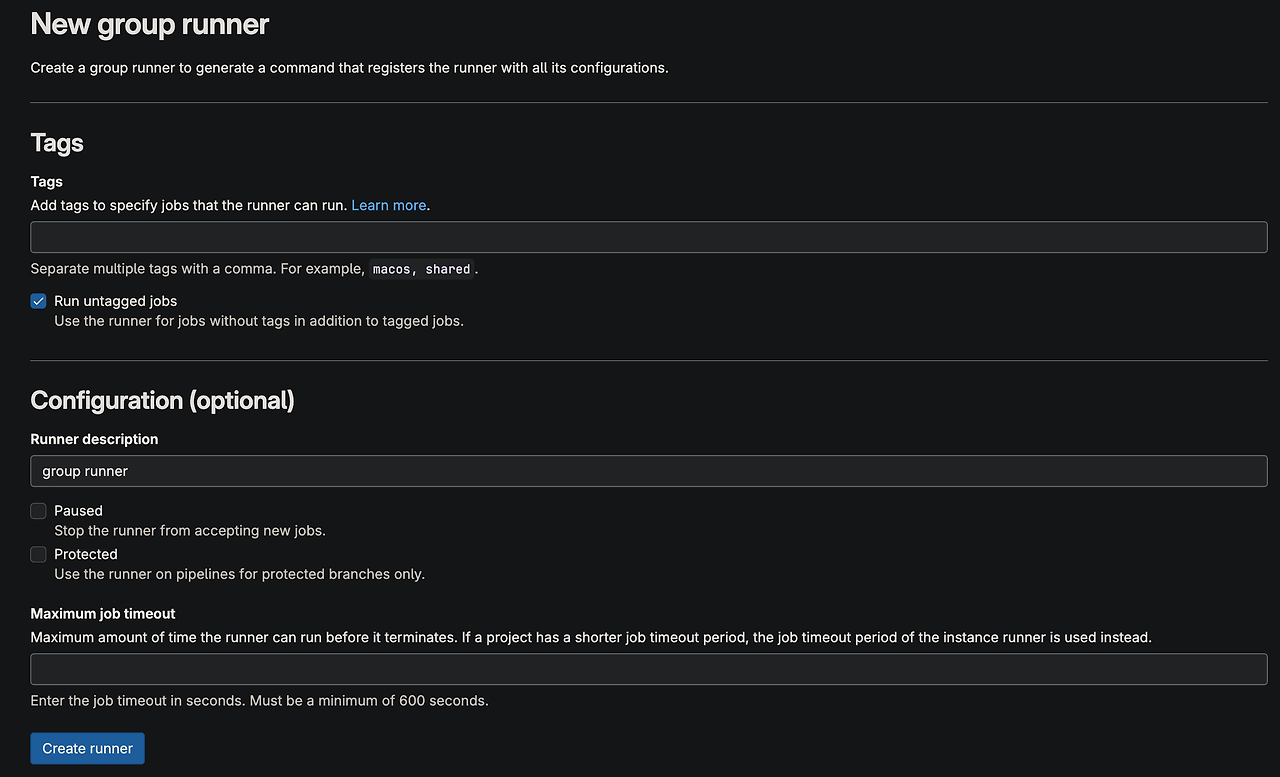Click the Runner description label
The image size is (1280, 777).
[x=94, y=439]
